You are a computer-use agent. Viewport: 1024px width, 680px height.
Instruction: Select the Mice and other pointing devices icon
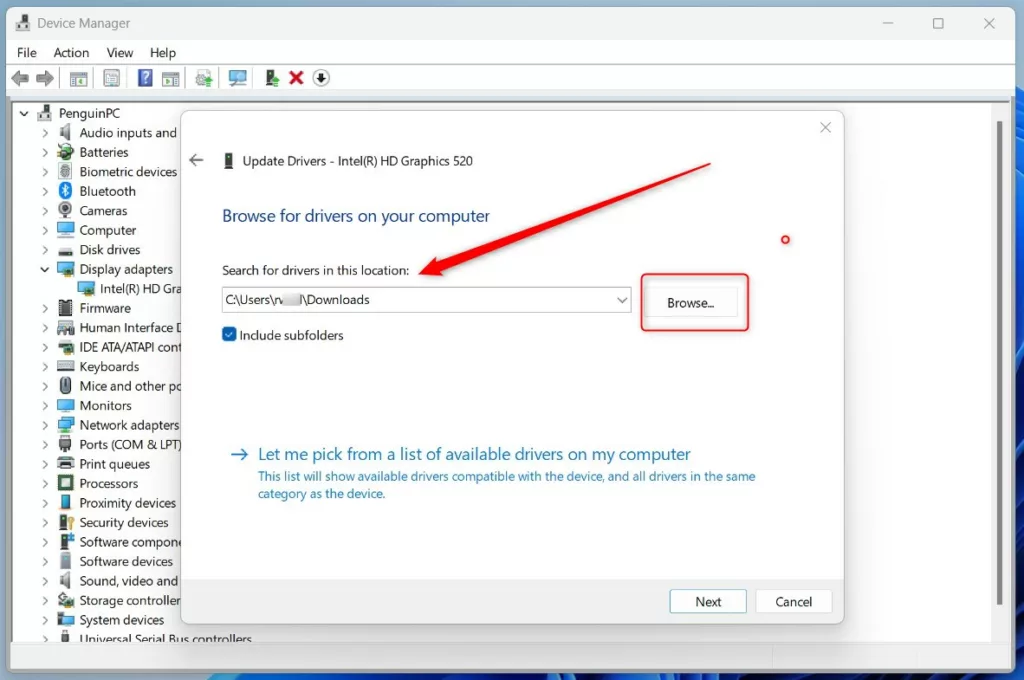[65, 385]
